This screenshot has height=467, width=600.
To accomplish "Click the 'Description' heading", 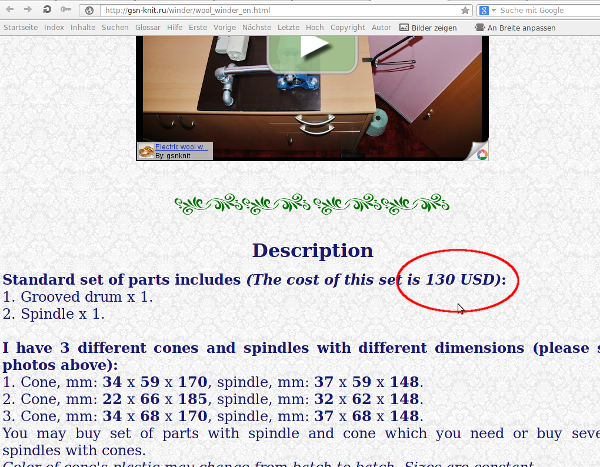I will pos(313,251).
